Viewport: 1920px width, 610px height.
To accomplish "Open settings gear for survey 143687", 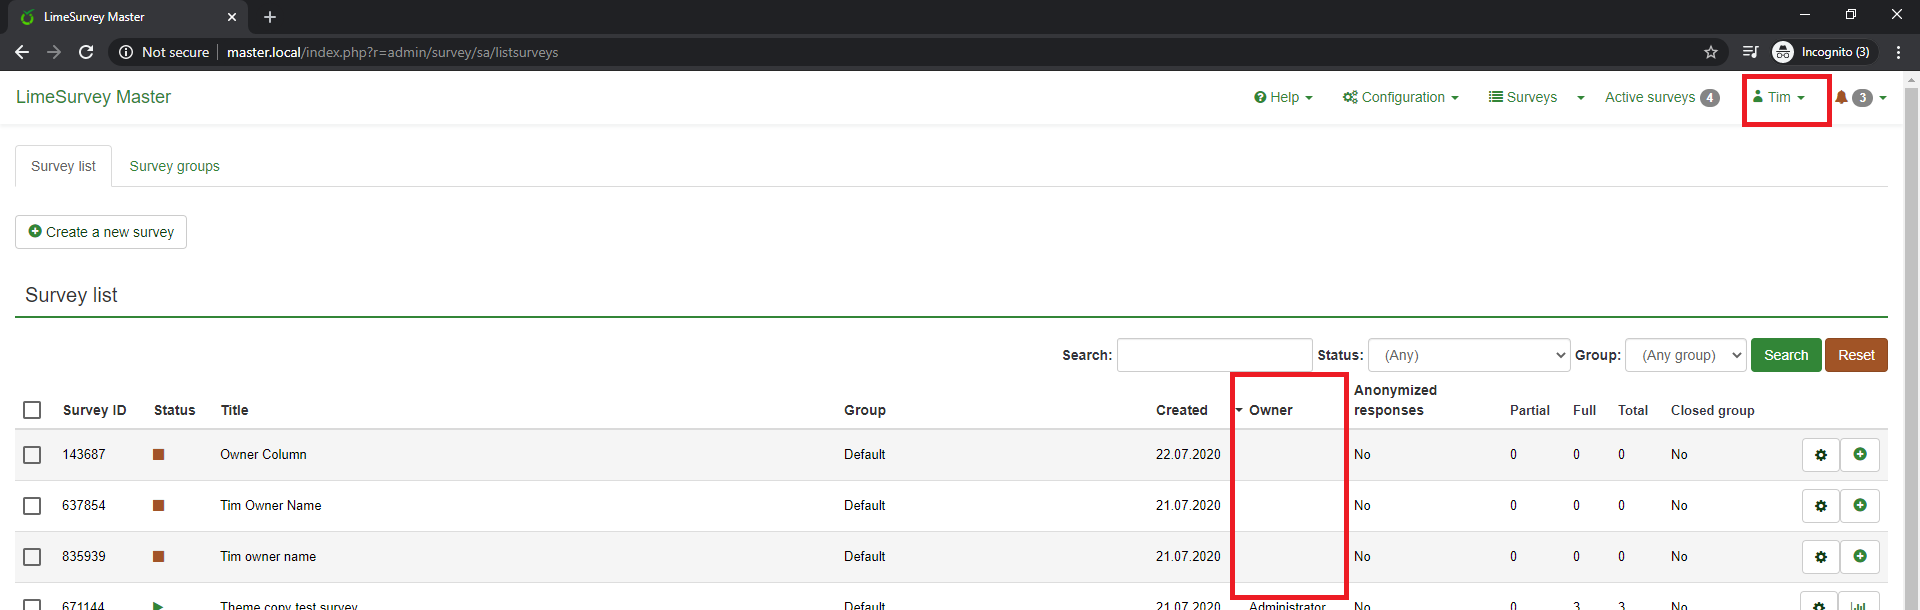I will coord(1820,455).
